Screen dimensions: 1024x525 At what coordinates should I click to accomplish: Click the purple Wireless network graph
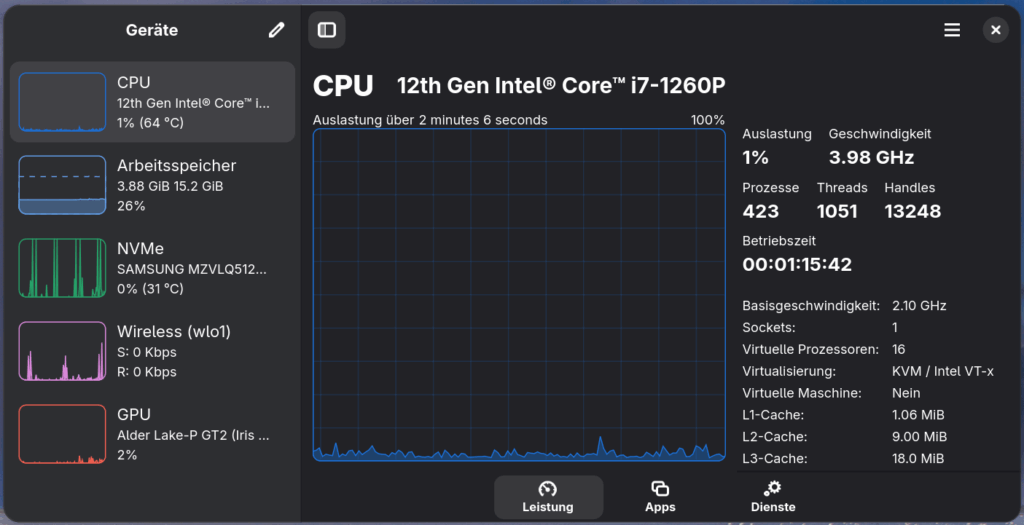62,351
